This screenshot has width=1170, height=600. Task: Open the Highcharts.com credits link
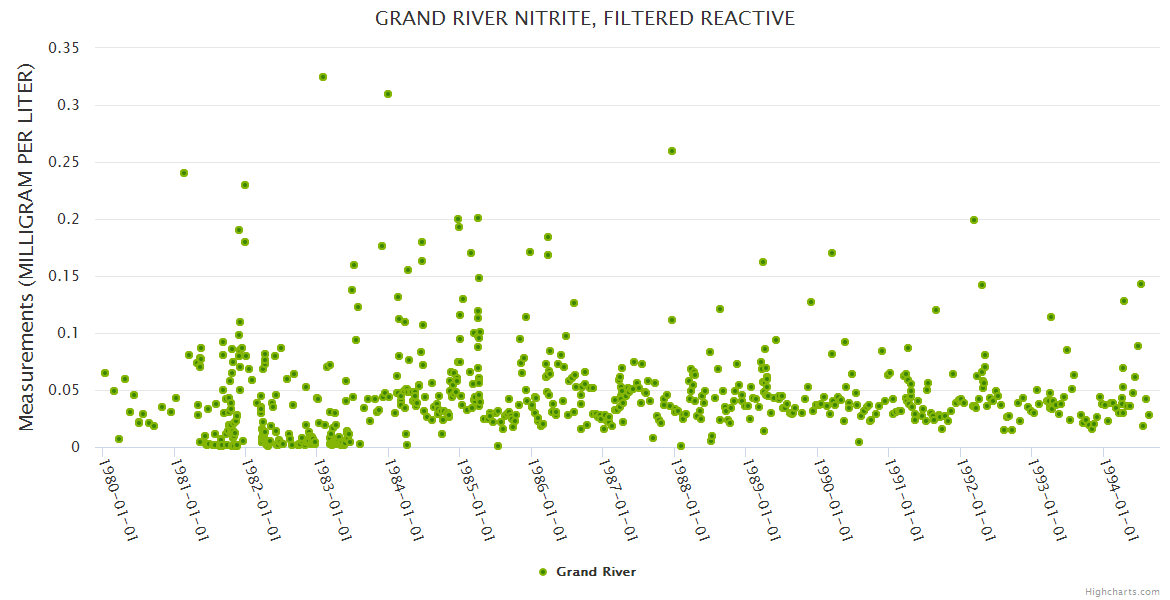click(1122, 591)
